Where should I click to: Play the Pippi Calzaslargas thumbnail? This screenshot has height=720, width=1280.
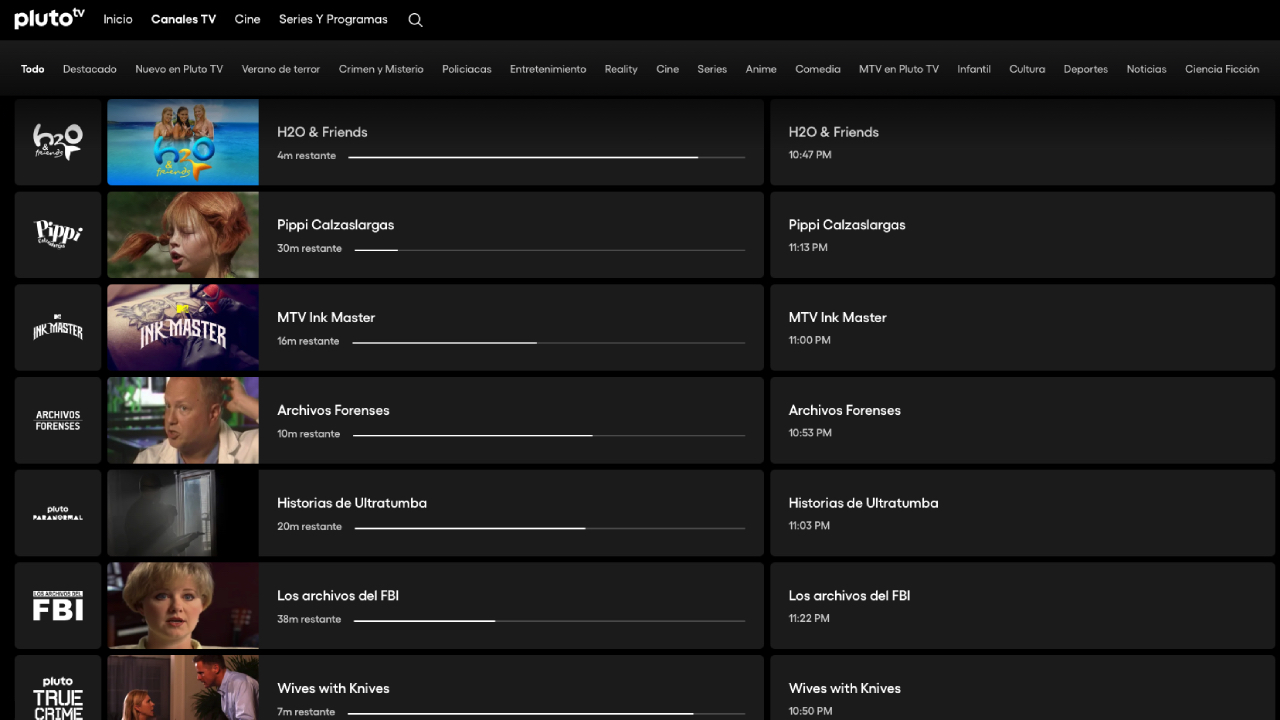(183, 235)
